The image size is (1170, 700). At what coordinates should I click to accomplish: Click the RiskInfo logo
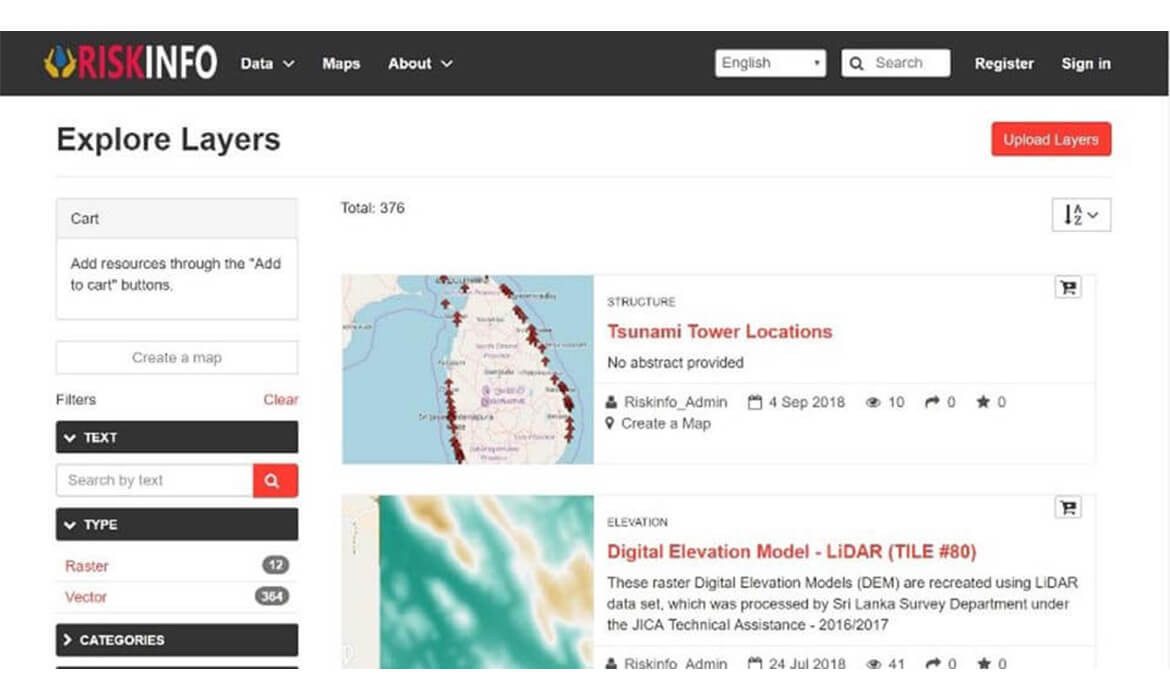pos(130,63)
